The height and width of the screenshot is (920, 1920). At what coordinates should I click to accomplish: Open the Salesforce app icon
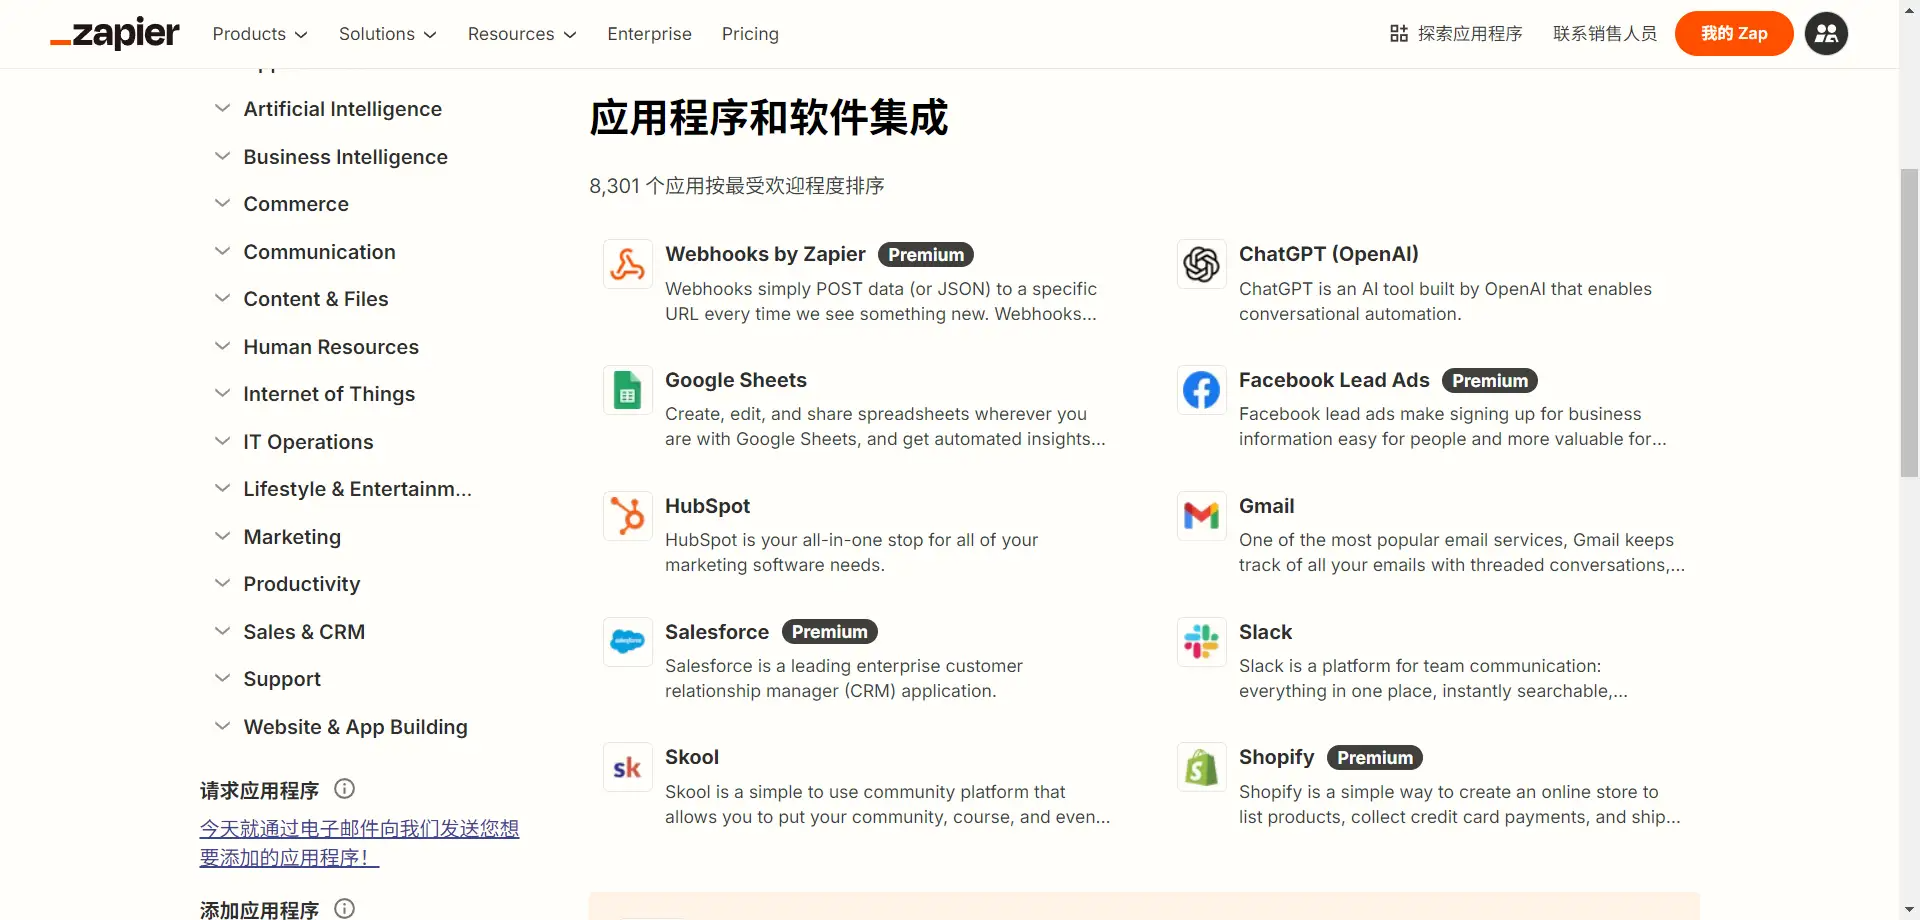628,642
